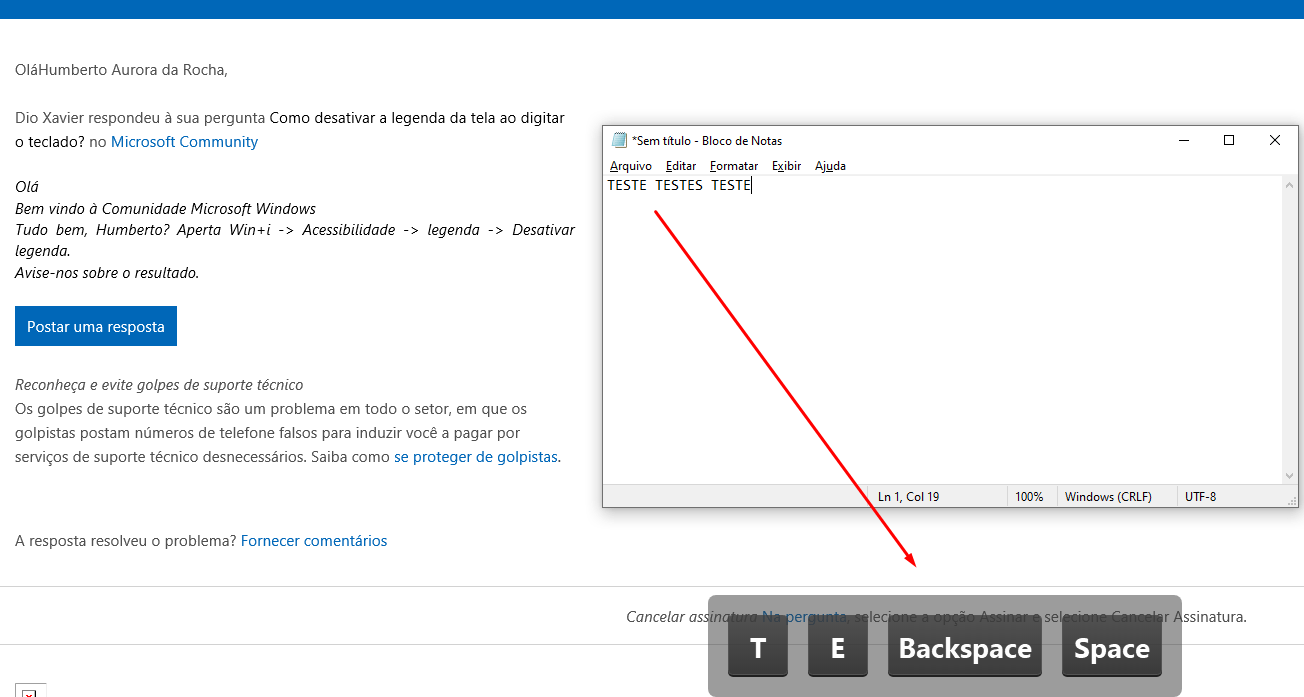Click the Fornecer comentários link
1304x697 pixels.
314,541
